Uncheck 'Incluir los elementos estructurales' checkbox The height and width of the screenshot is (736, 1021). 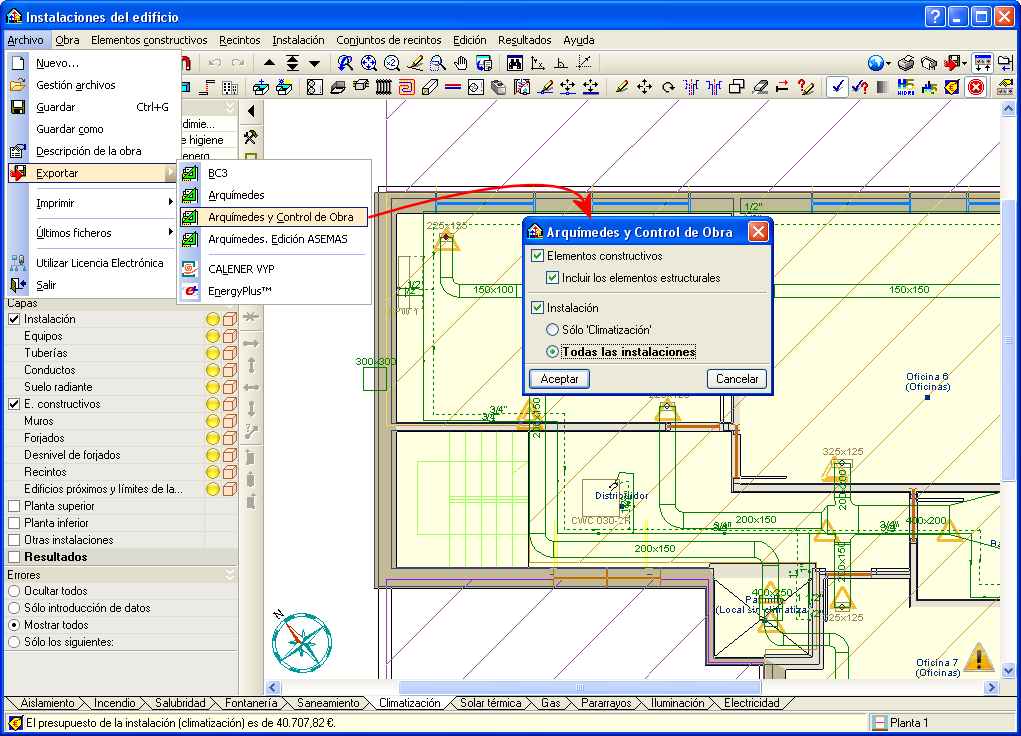[553, 278]
